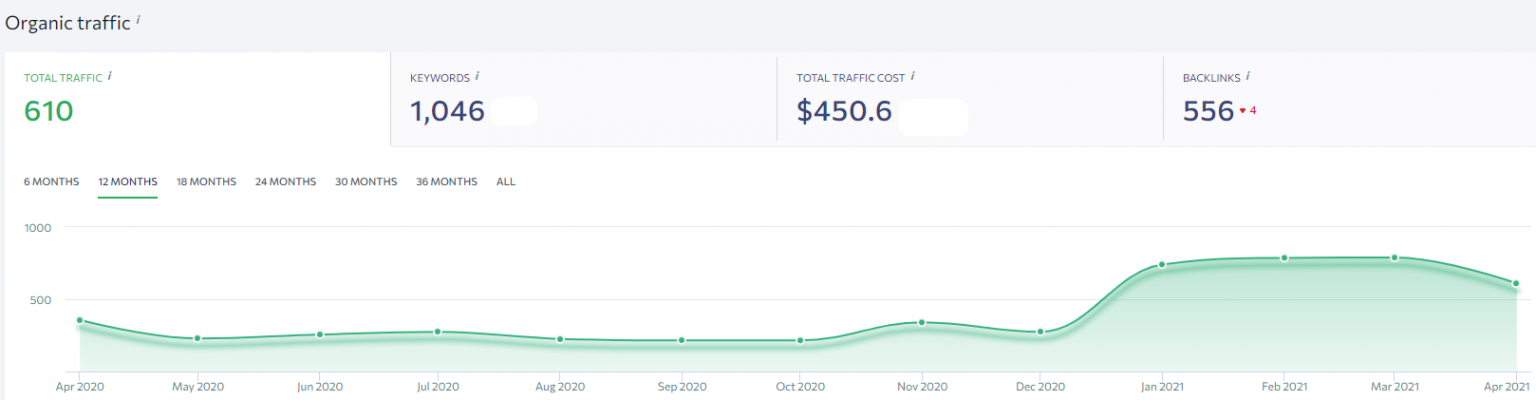Show the 30 Months time range
Screen dimensions: 1536x400
(x=366, y=182)
